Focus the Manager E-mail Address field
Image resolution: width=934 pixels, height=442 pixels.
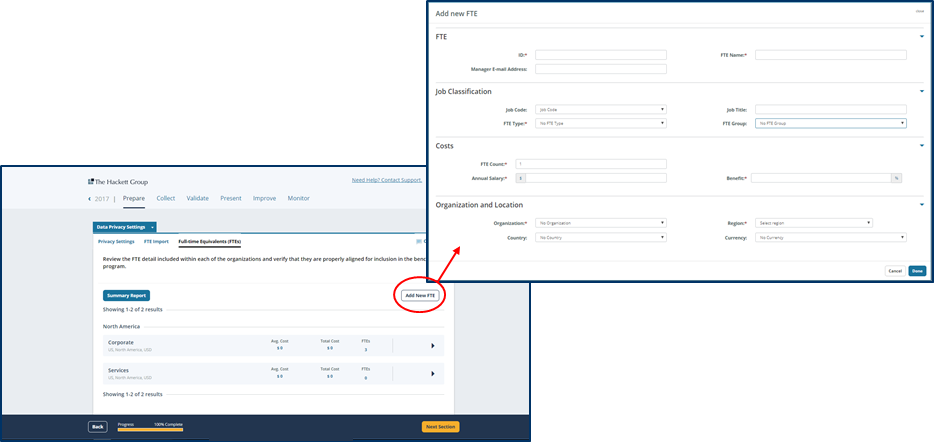pos(600,69)
